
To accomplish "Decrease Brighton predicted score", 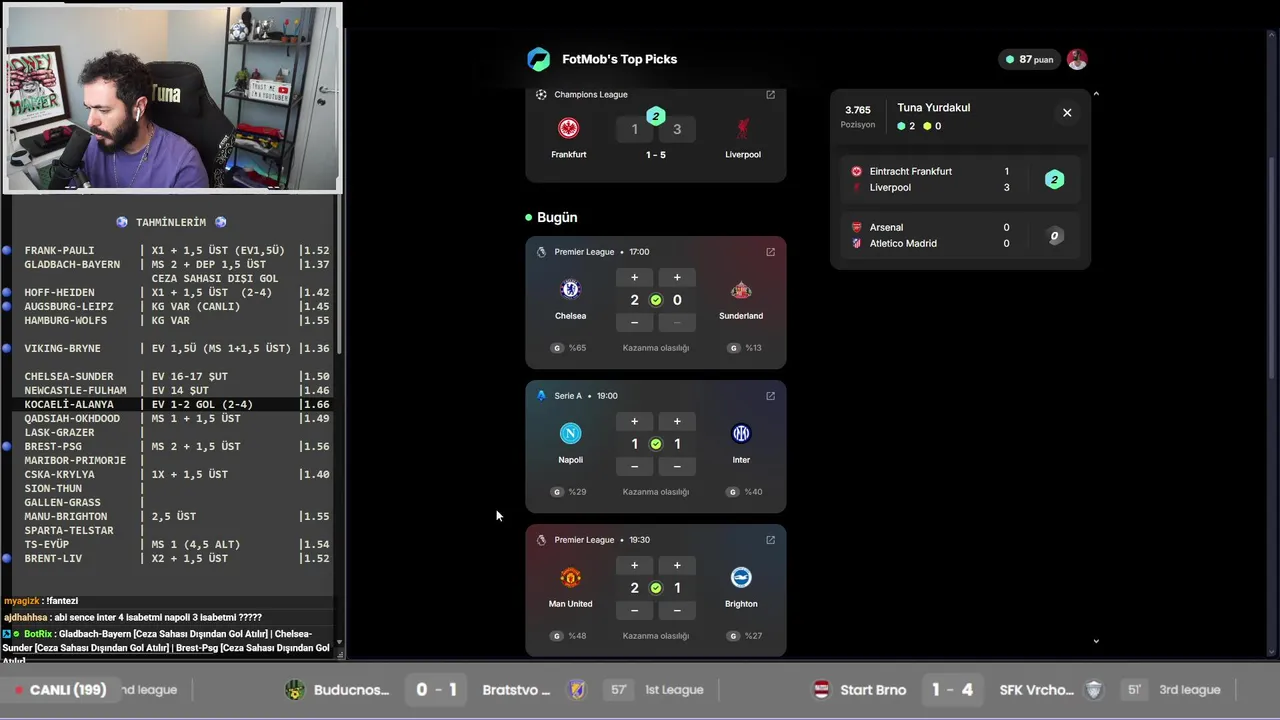I will (x=677, y=610).
